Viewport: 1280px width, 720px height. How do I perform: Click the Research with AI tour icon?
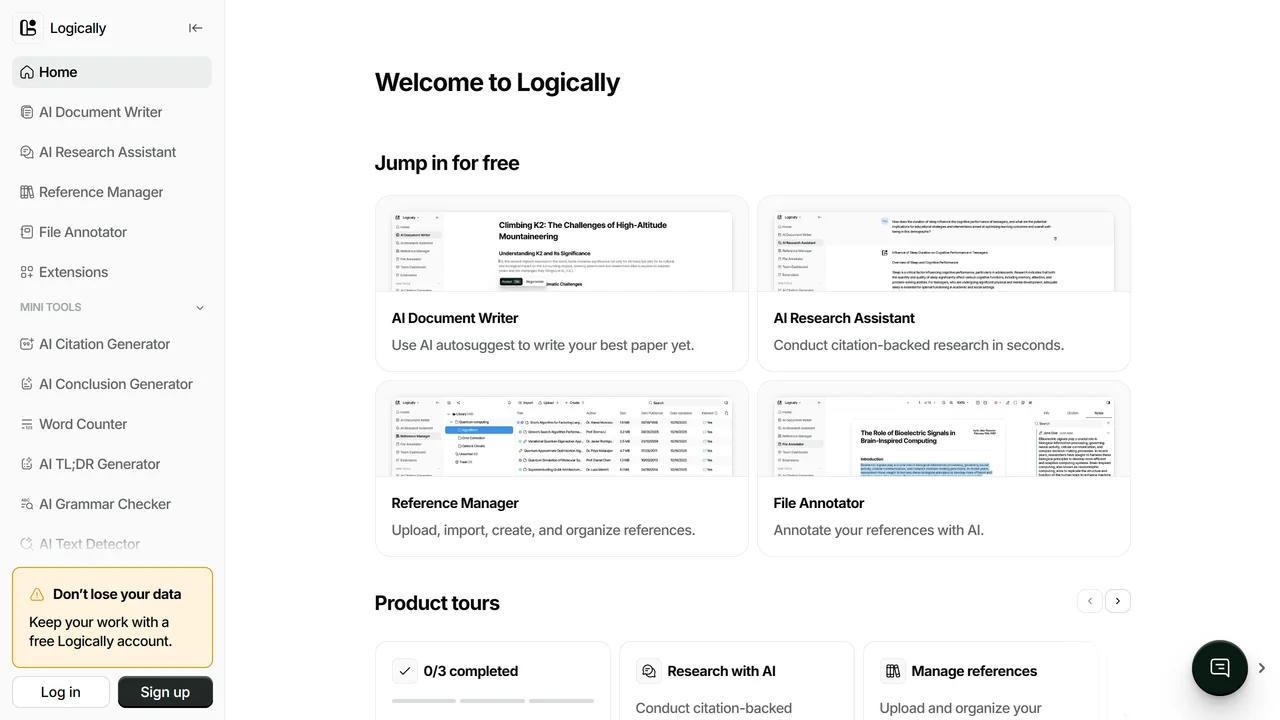648,671
